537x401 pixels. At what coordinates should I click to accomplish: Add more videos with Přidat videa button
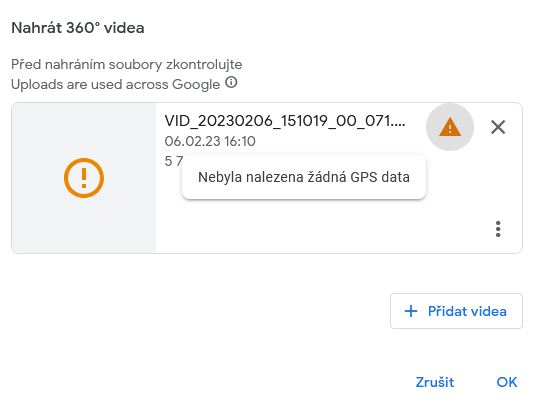(456, 311)
